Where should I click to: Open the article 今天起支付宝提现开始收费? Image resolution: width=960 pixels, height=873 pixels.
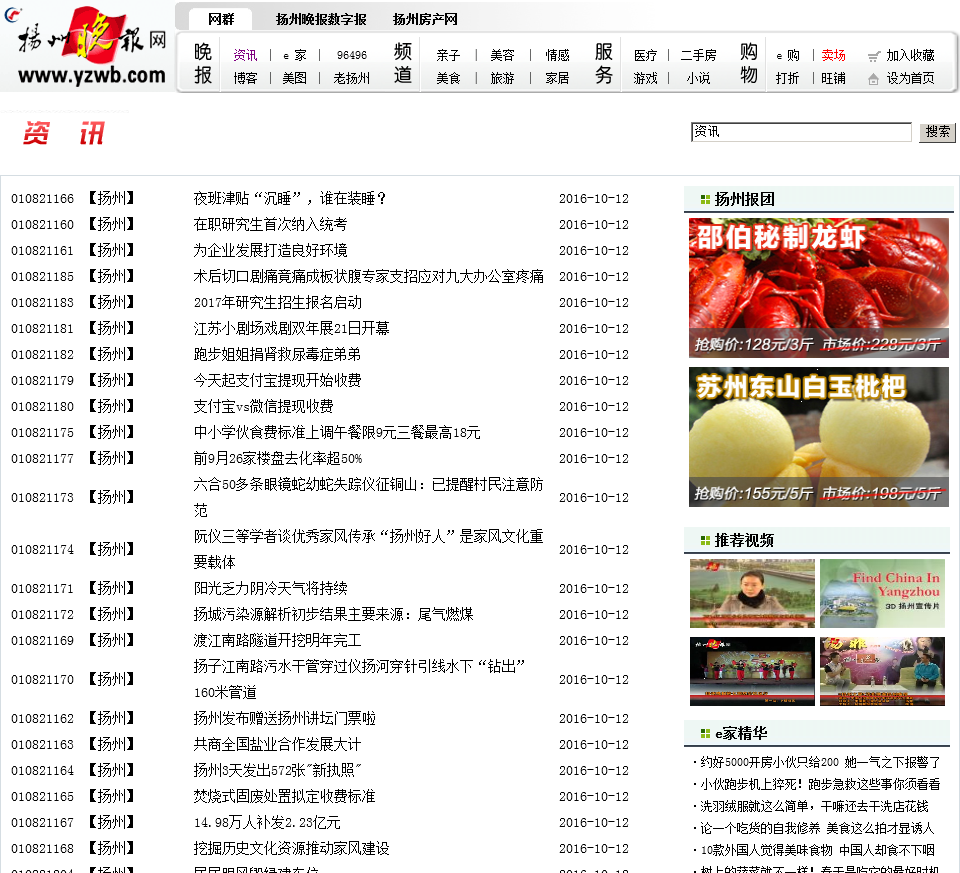277,380
